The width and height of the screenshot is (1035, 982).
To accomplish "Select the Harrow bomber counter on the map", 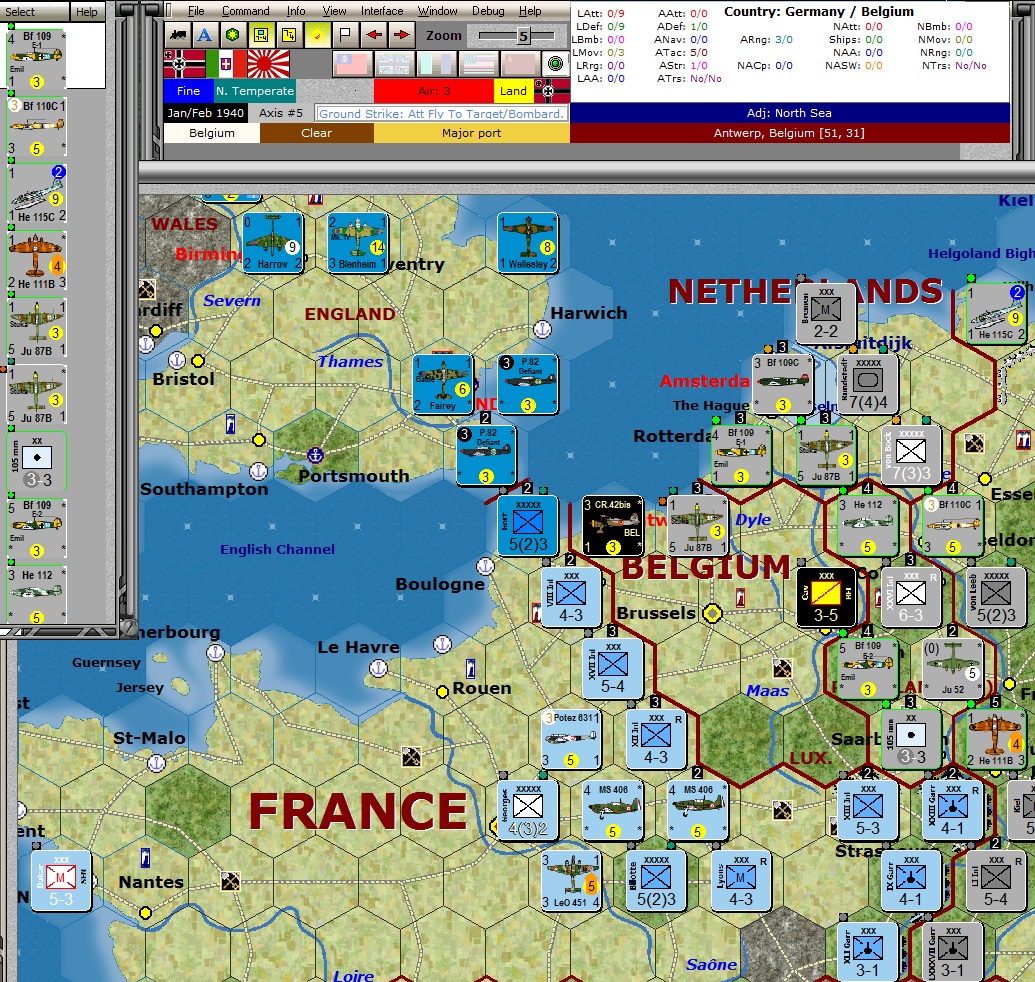I will 273,242.
